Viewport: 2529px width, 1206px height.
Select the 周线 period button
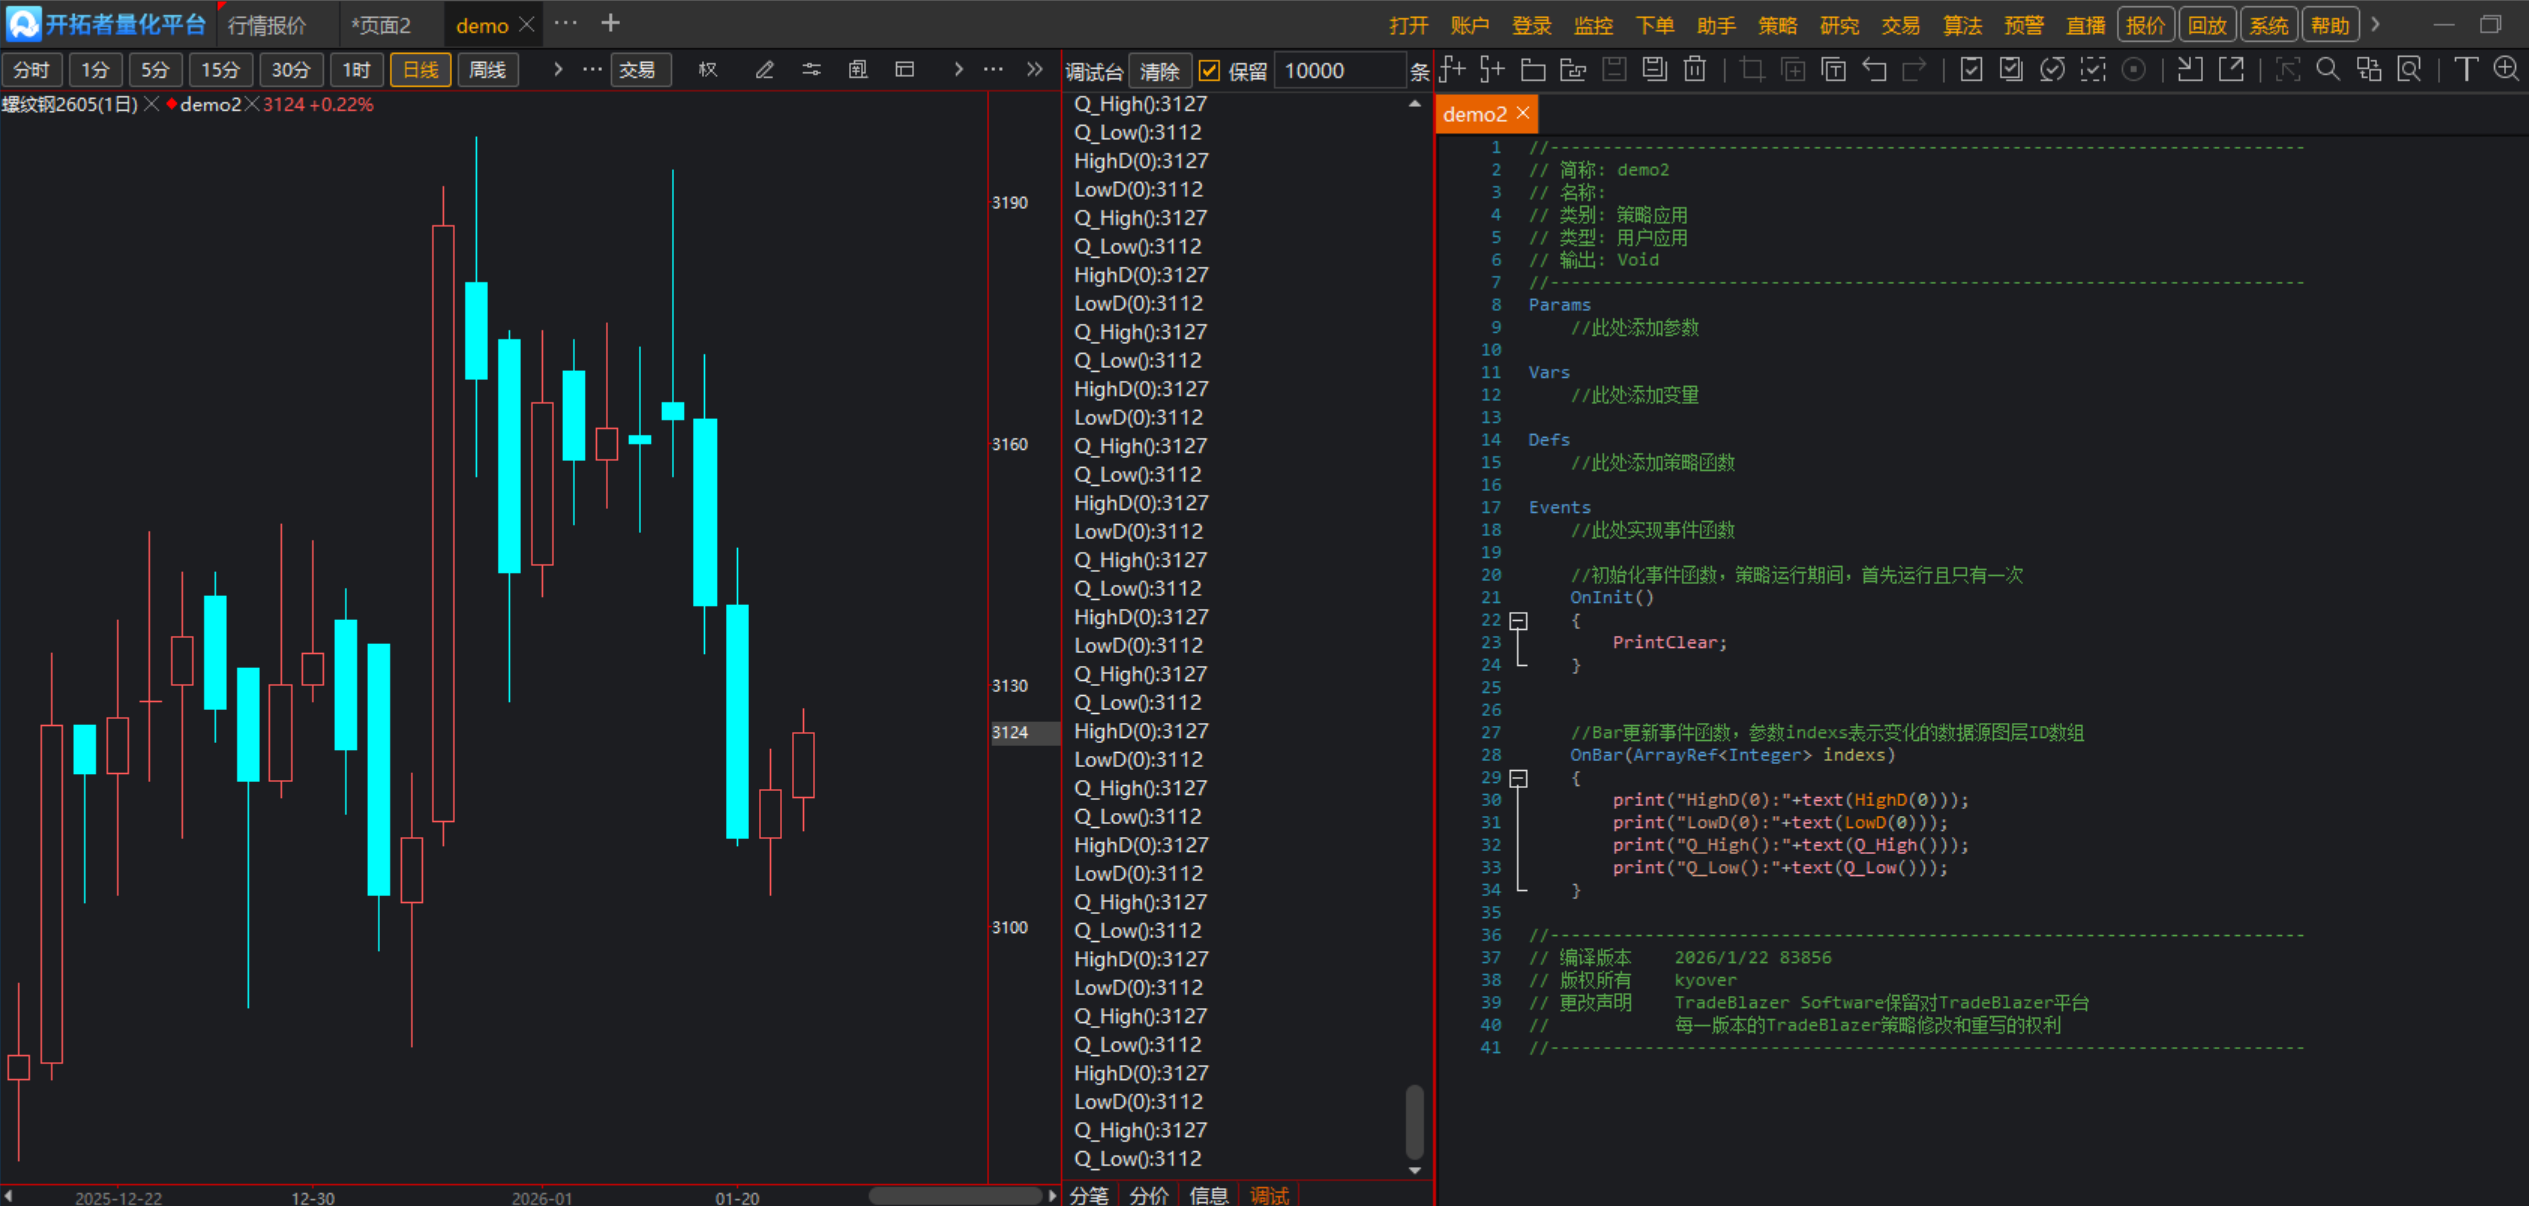[487, 70]
